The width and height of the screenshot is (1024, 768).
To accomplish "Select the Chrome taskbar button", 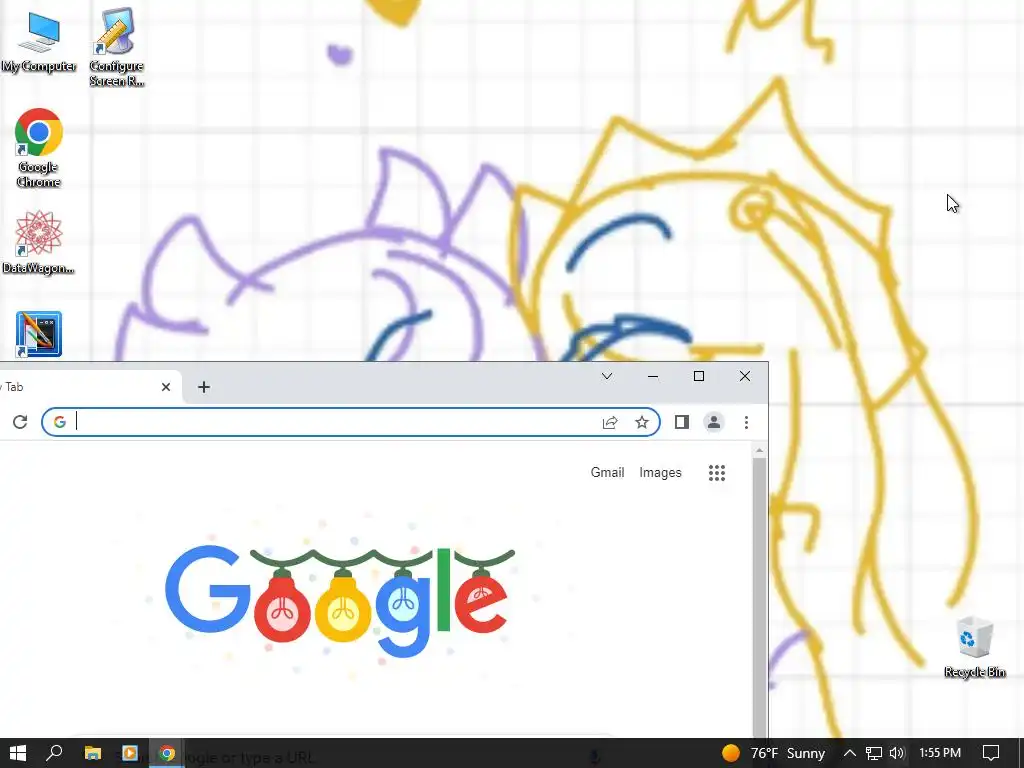I will click(x=167, y=754).
